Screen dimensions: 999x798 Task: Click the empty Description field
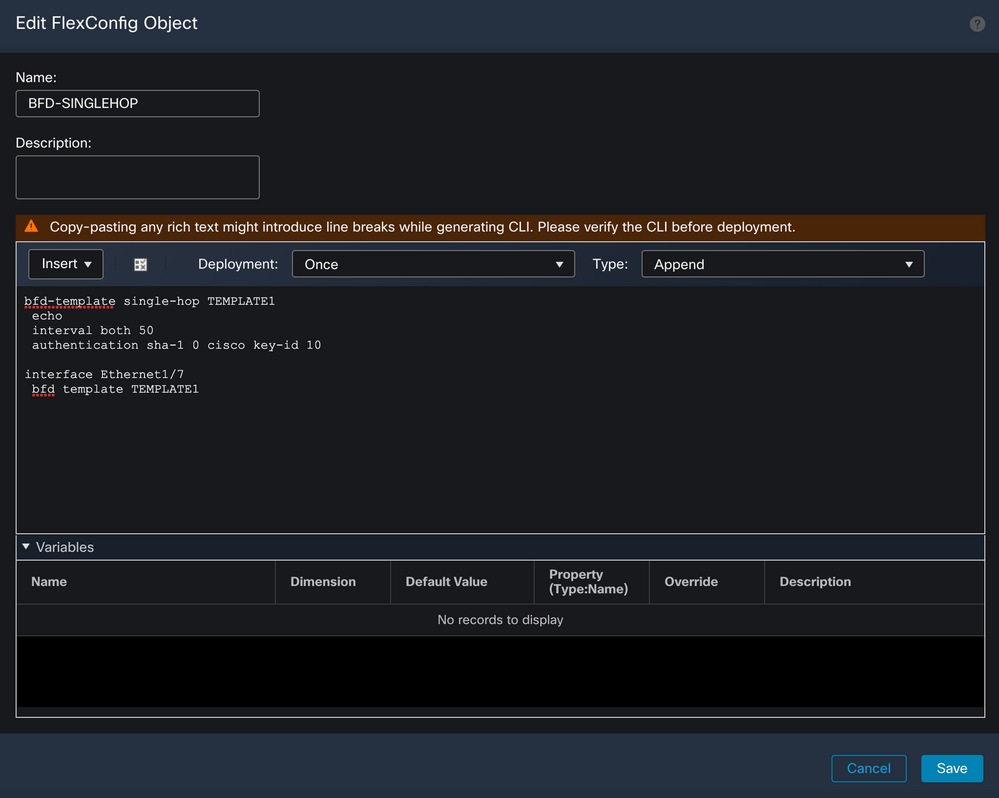137,176
